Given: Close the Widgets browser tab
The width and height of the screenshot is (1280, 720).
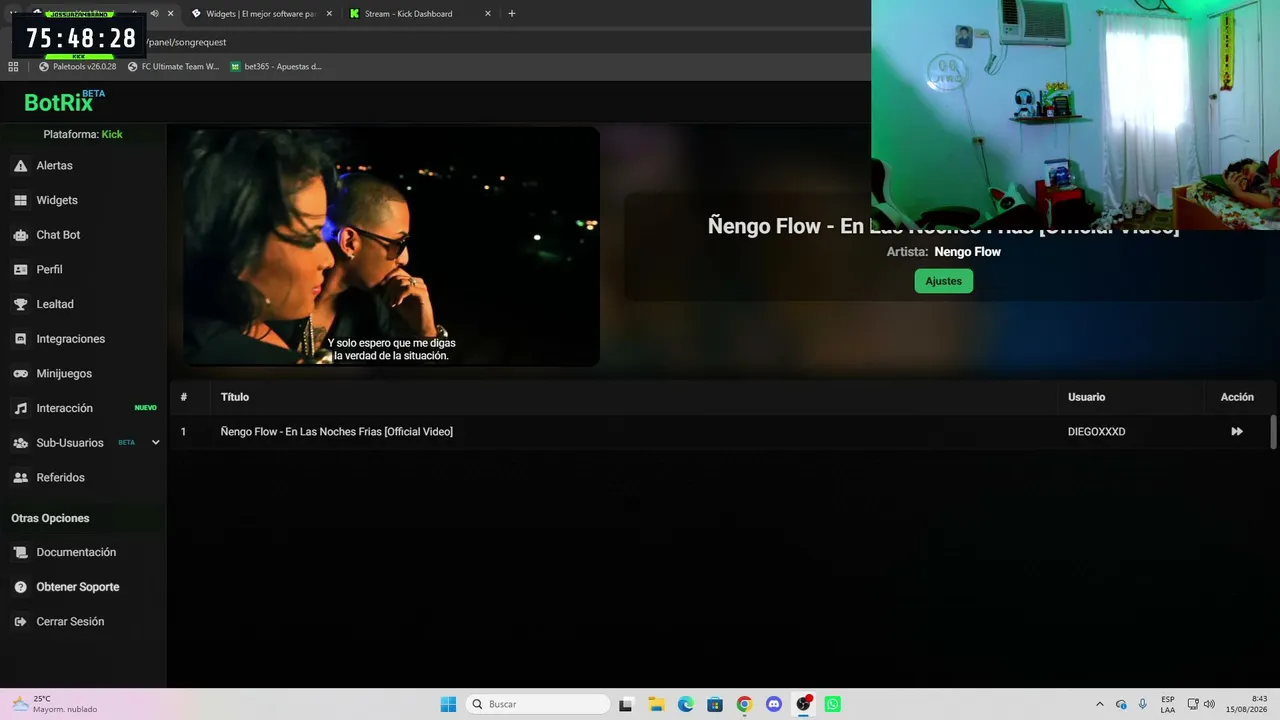Looking at the screenshot, I should pyautogui.click(x=329, y=14).
